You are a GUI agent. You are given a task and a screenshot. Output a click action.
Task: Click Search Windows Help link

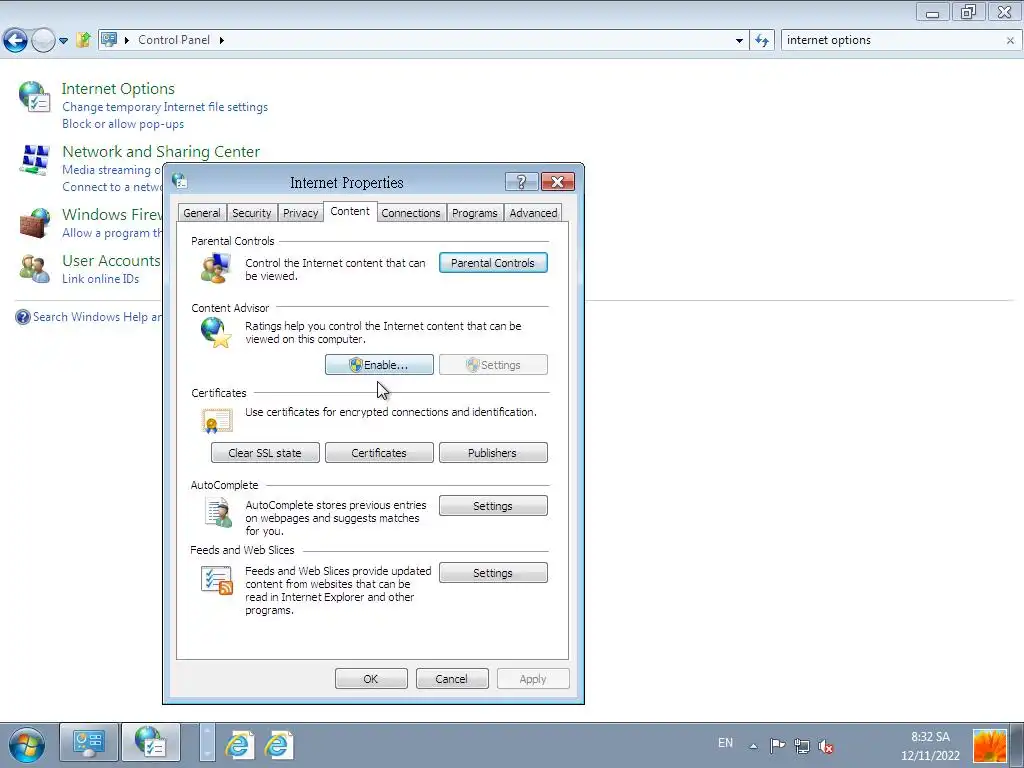coord(97,317)
